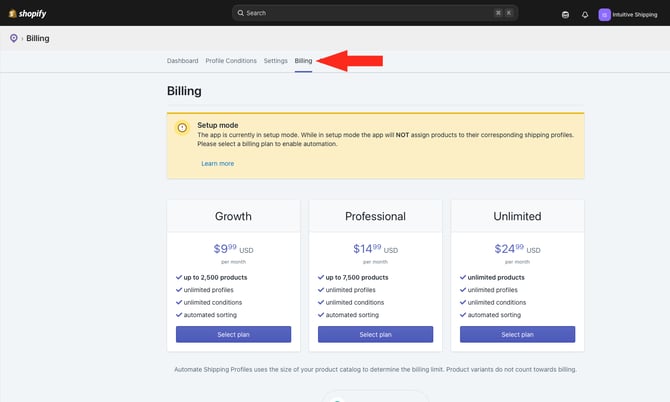Click the billing limit footnote text

tap(375, 370)
